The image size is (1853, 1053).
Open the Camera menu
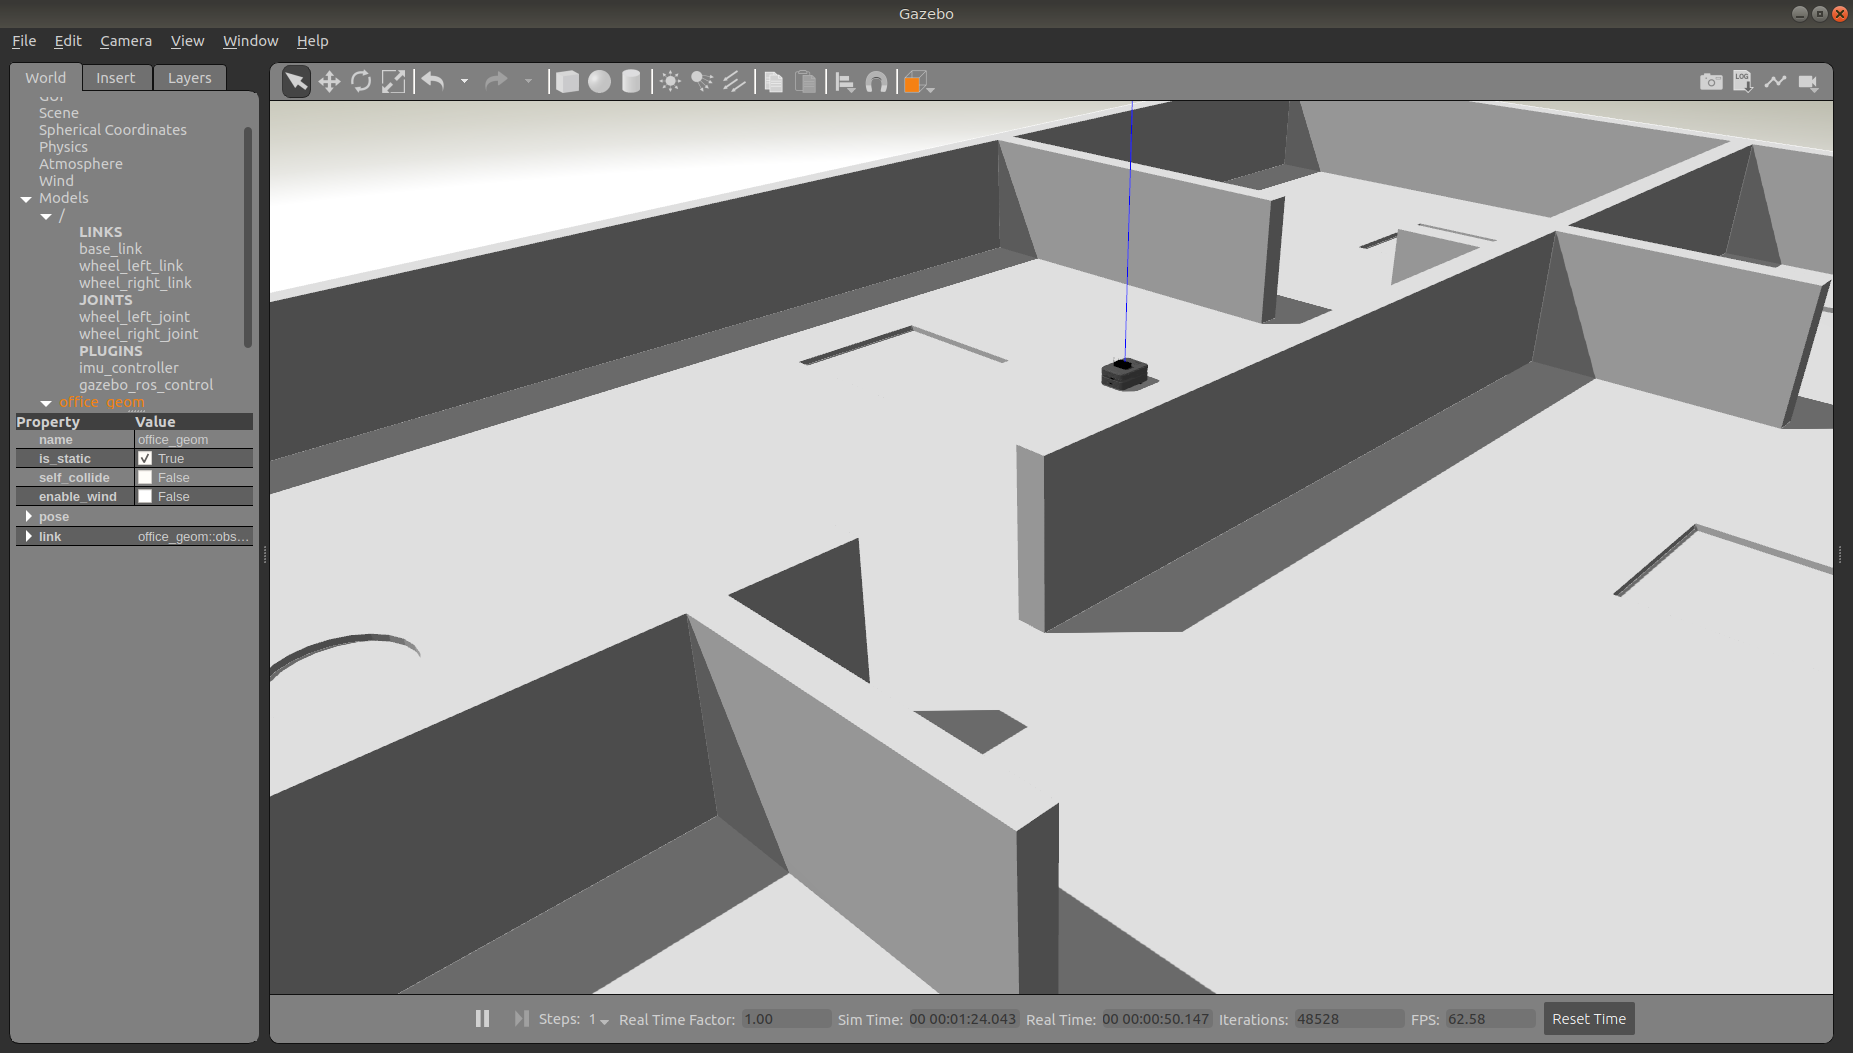click(x=126, y=41)
